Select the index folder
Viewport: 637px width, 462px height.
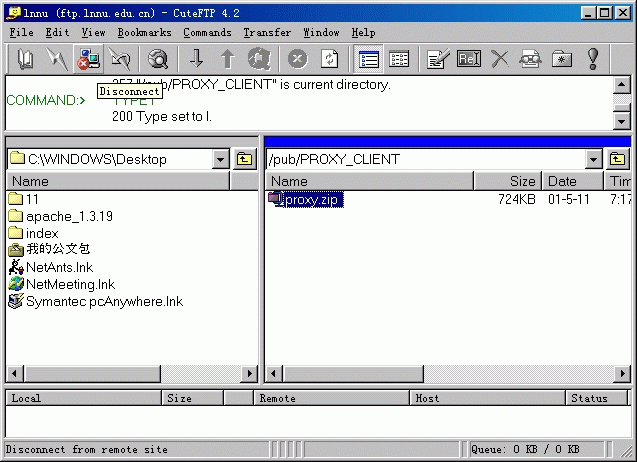(33, 233)
